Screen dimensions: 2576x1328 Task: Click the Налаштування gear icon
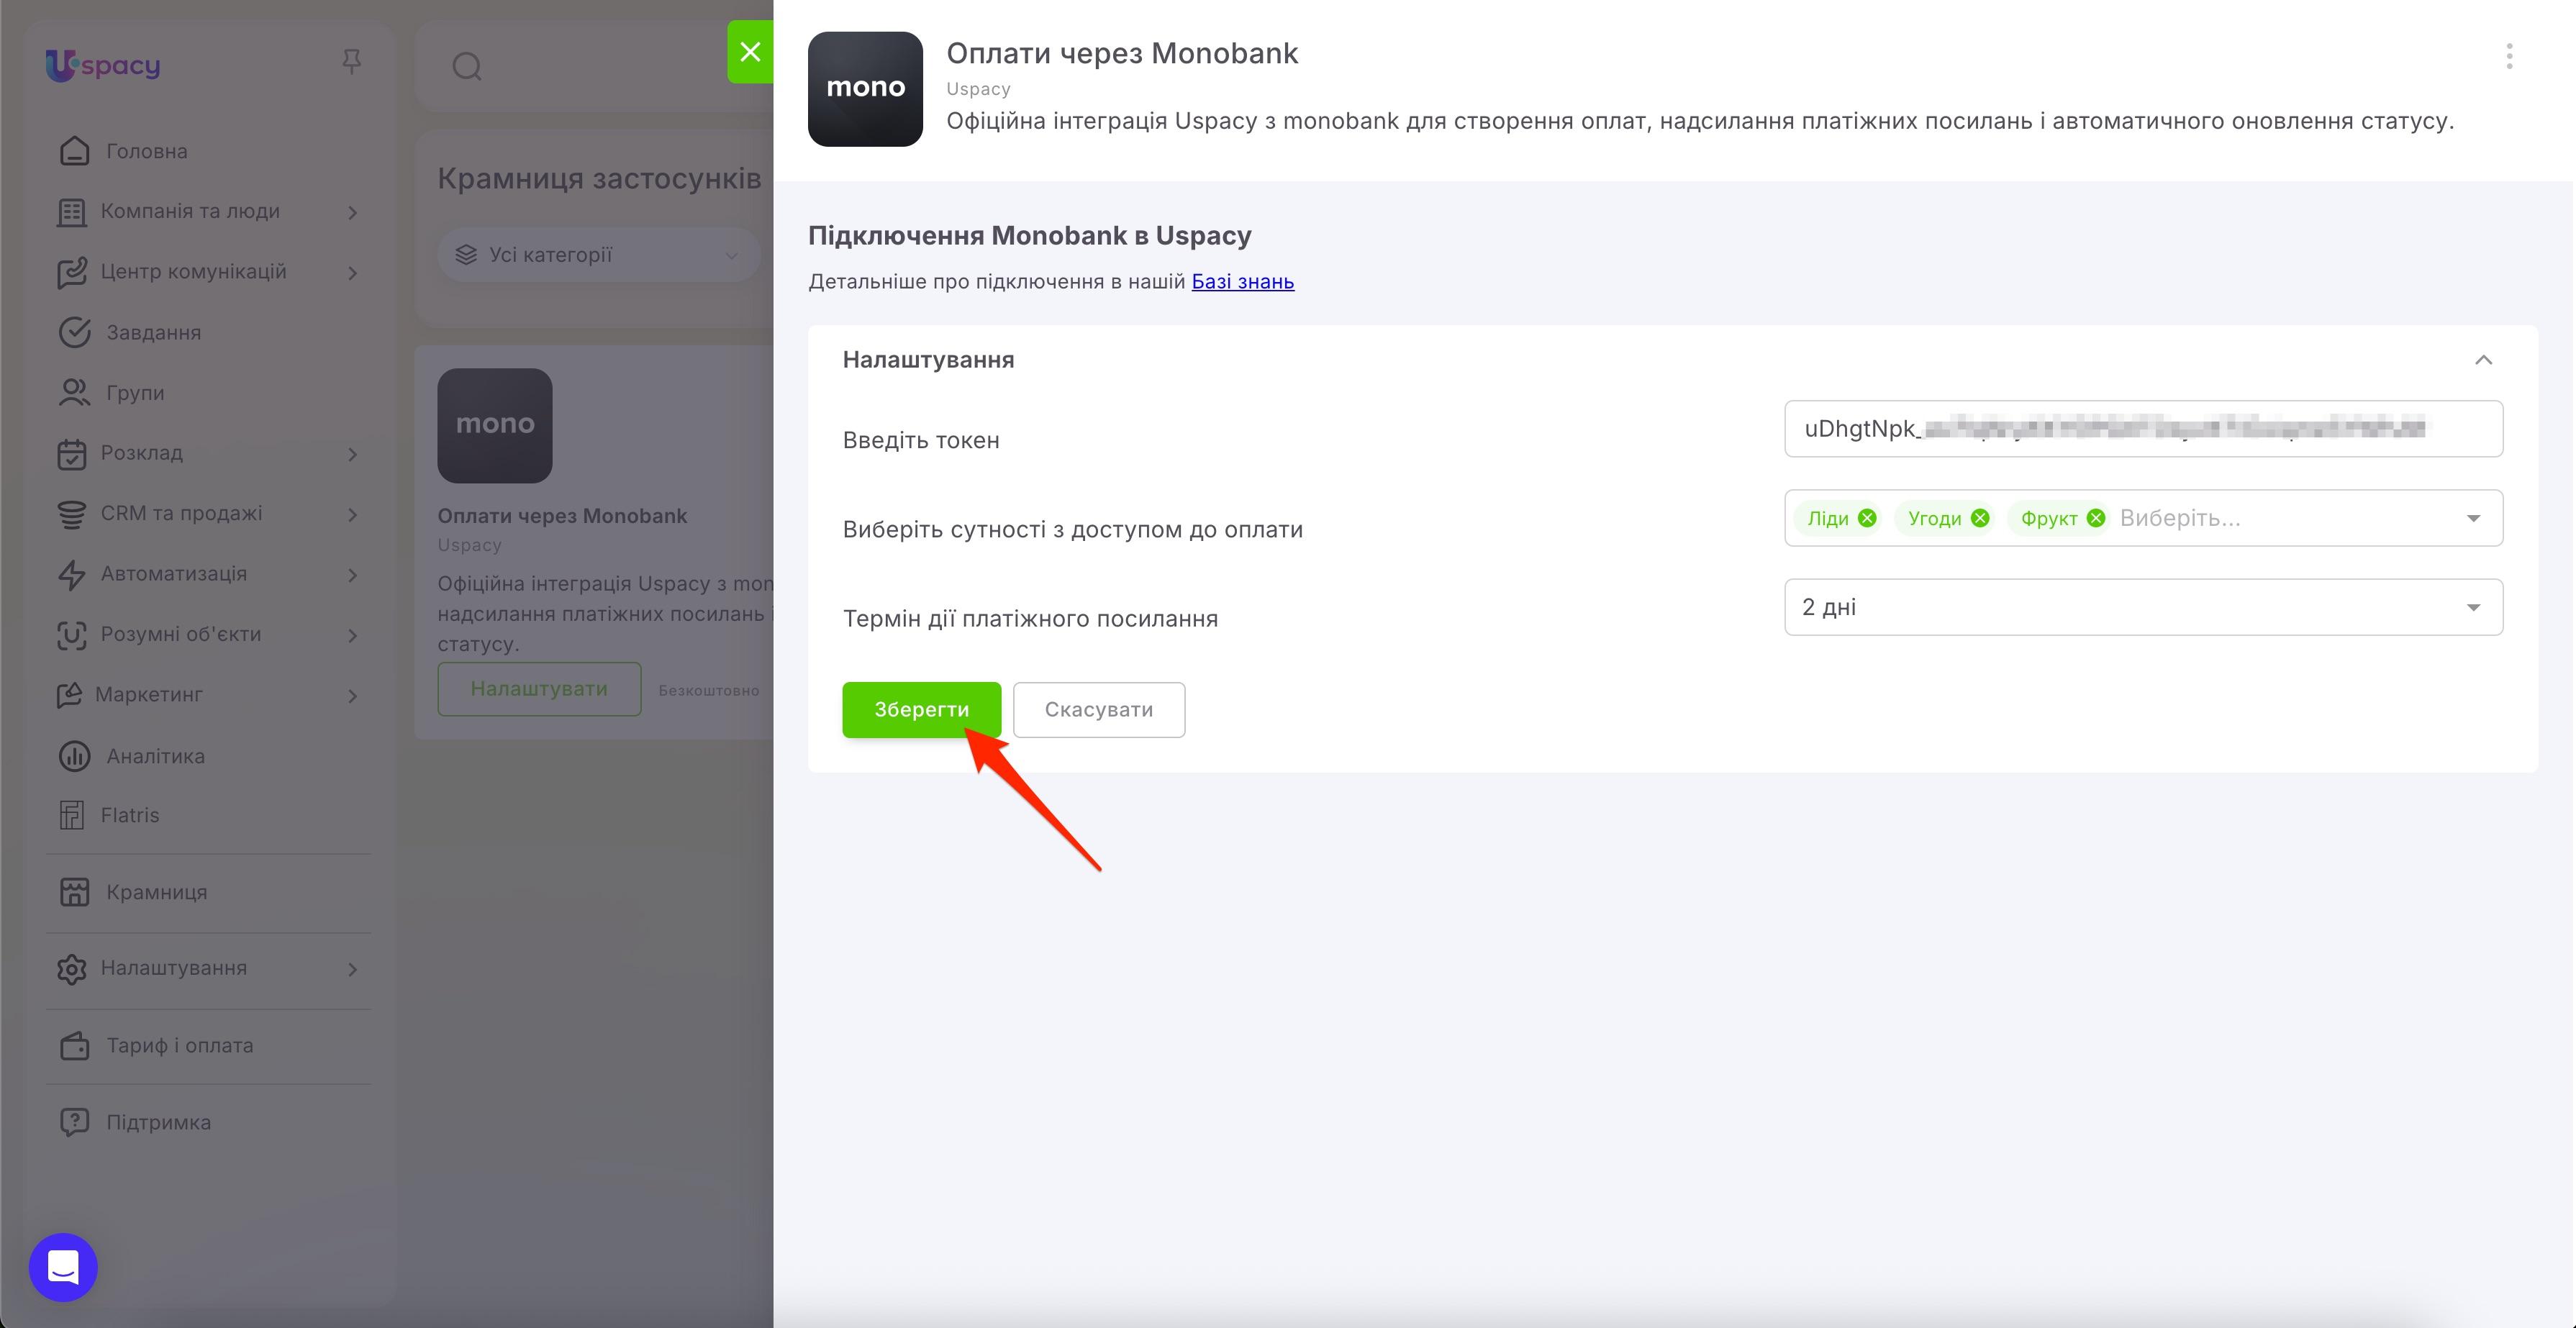[71, 969]
